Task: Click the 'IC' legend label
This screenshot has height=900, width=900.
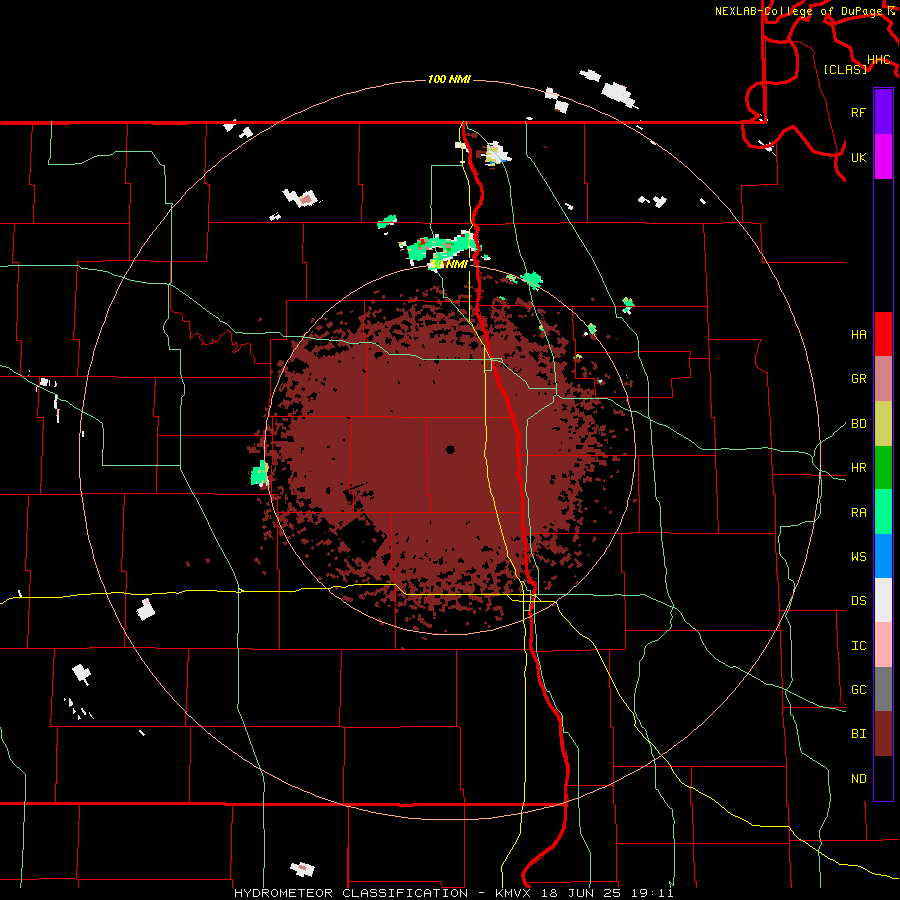Action: click(x=859, y=646)
